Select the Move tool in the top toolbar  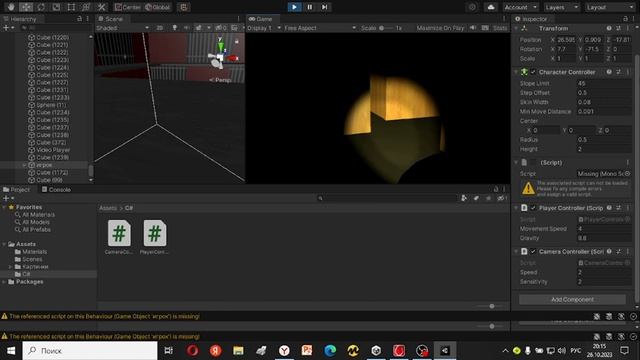26,7
